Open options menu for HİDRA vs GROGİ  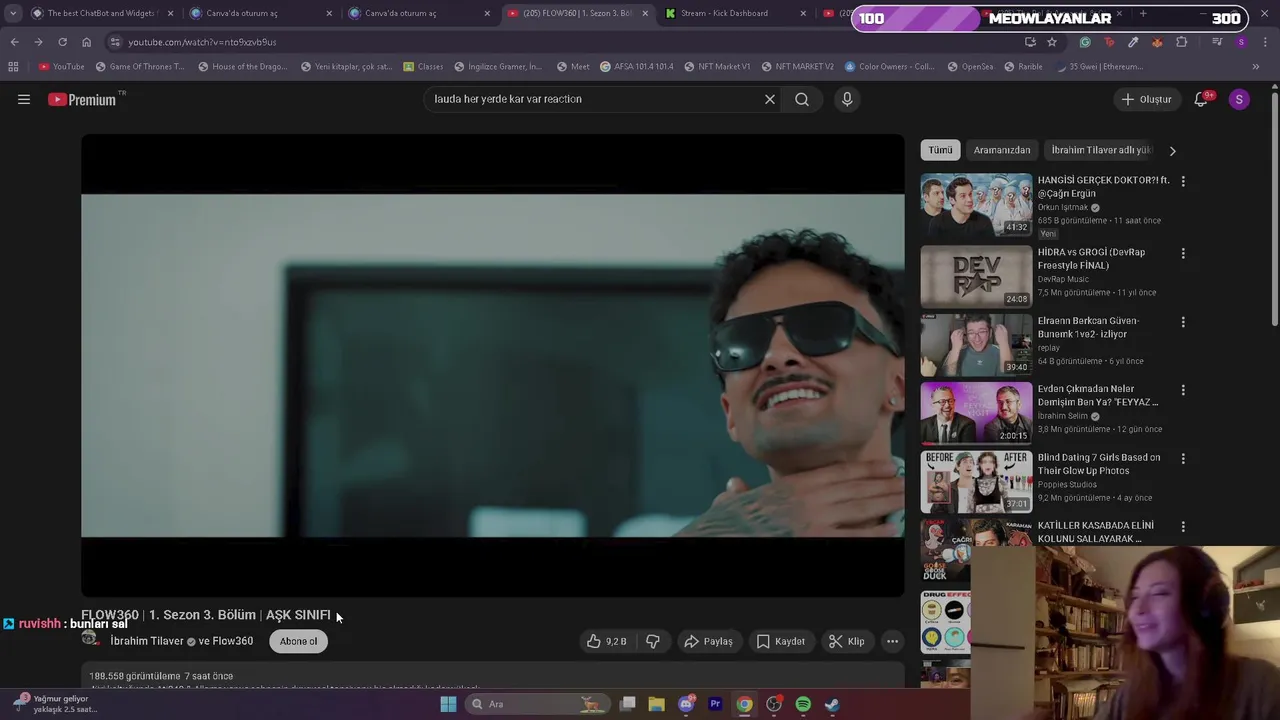point(1183,253)
